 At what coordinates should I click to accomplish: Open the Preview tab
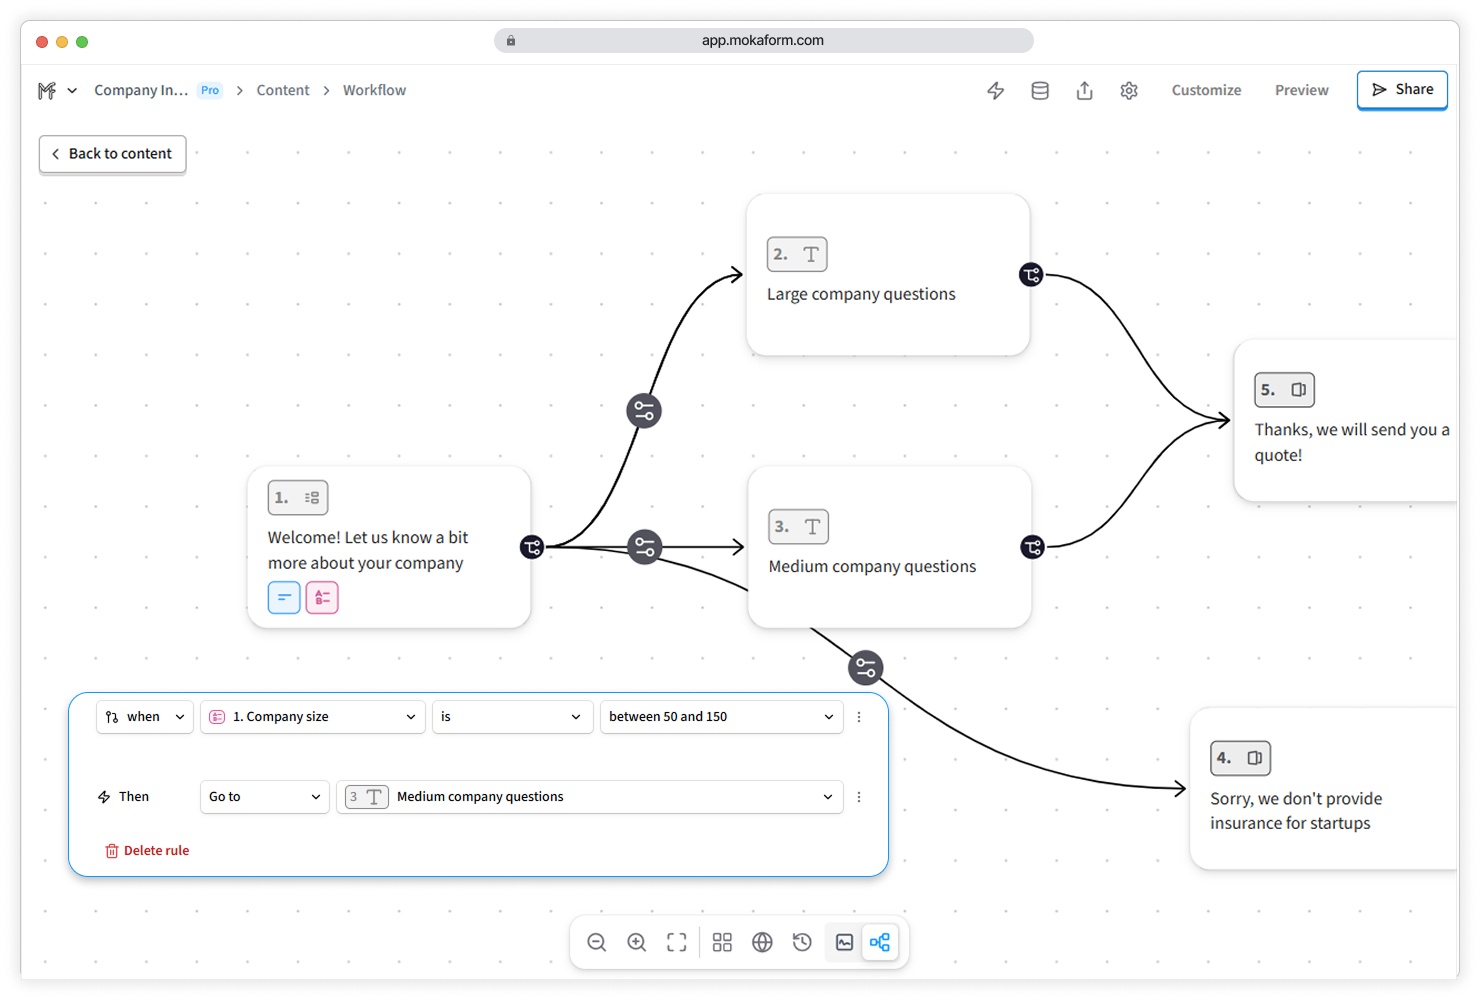tap(1301, 90)
